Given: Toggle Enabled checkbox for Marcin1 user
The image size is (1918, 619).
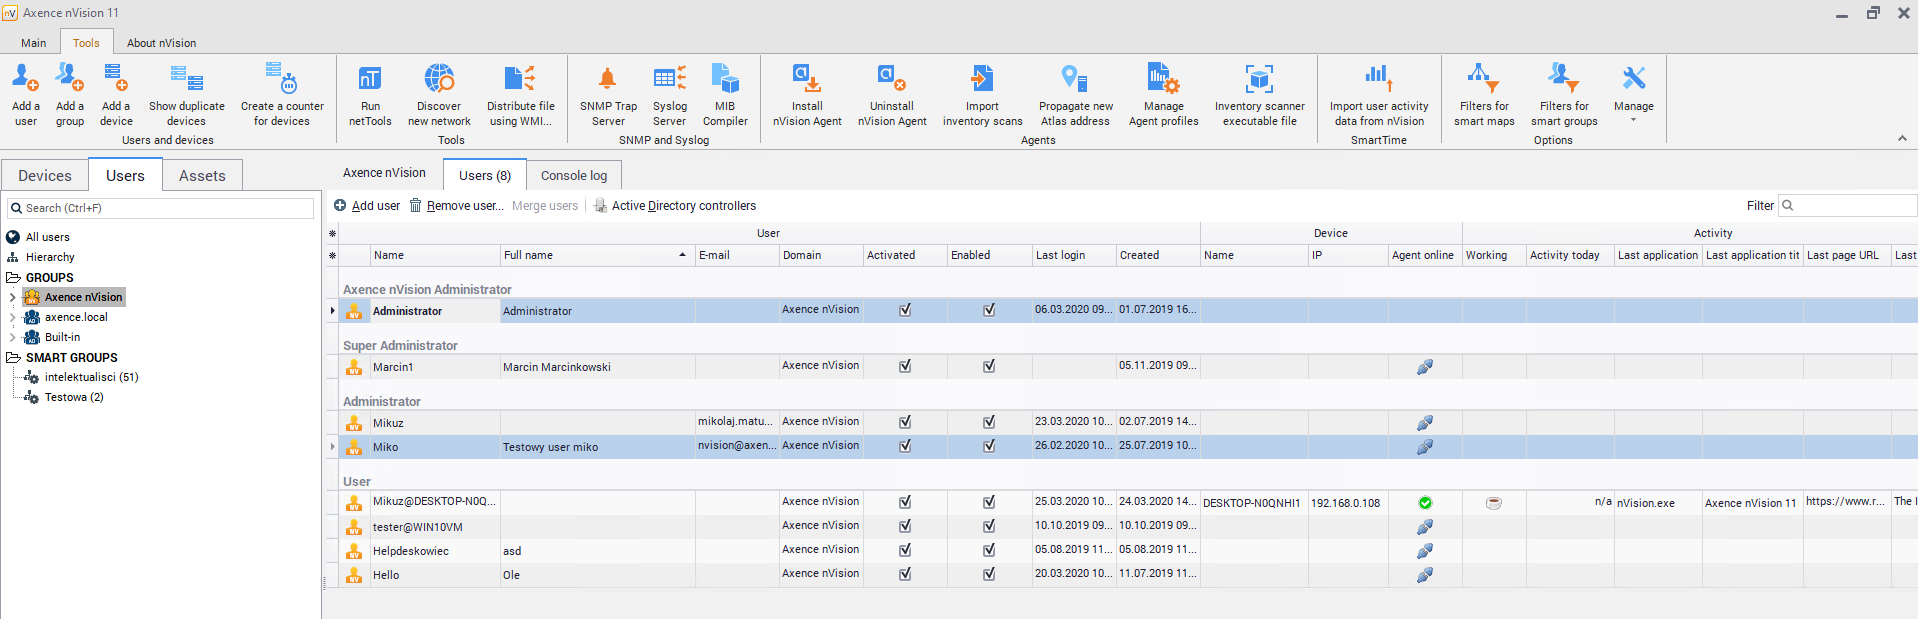Looking at the screenshot, I should [x=989, y=366].
